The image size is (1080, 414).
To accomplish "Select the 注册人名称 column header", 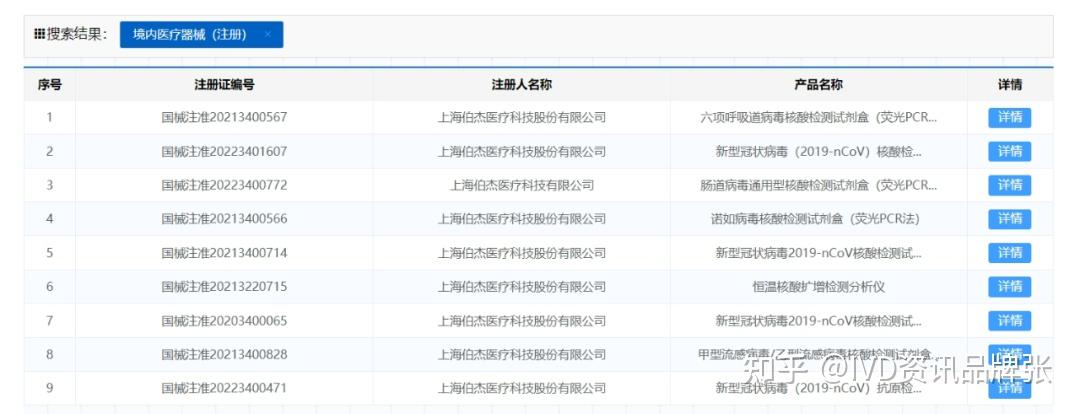I will (x=521, y=85).
